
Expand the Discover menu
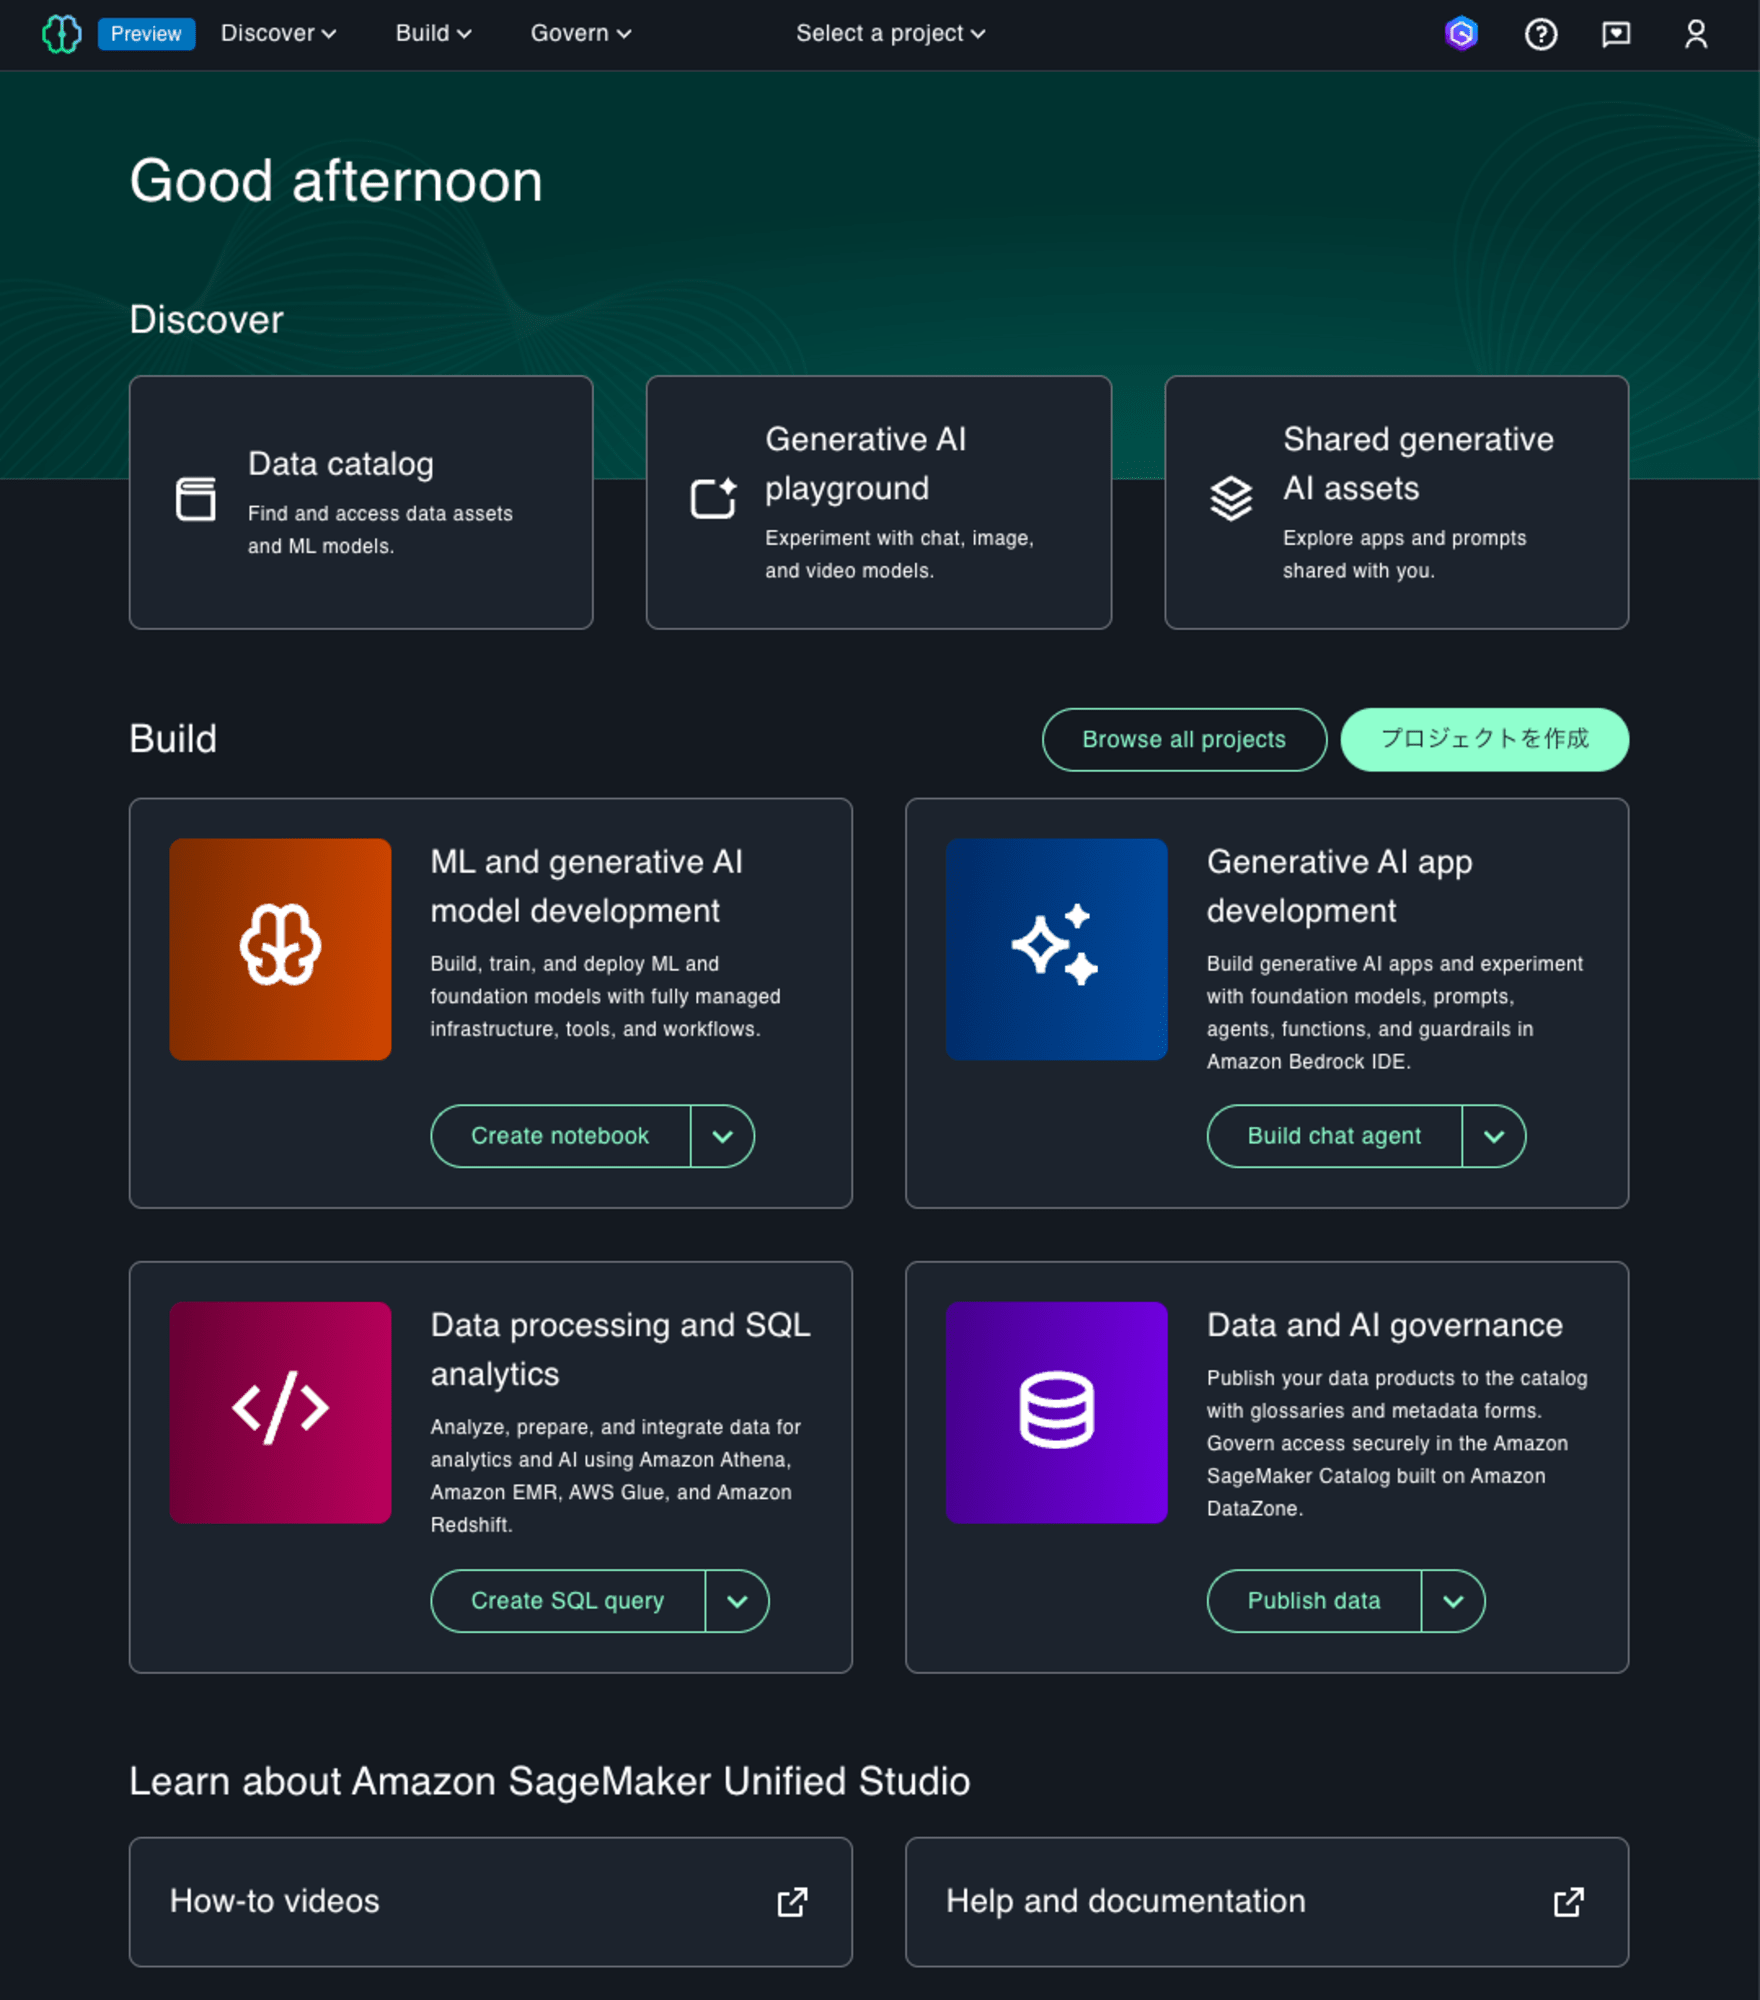[x=278, y=33]
